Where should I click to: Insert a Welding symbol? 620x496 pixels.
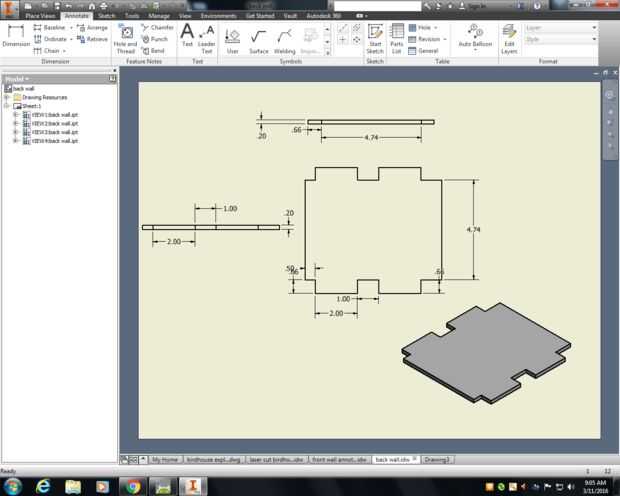[285, 41]
